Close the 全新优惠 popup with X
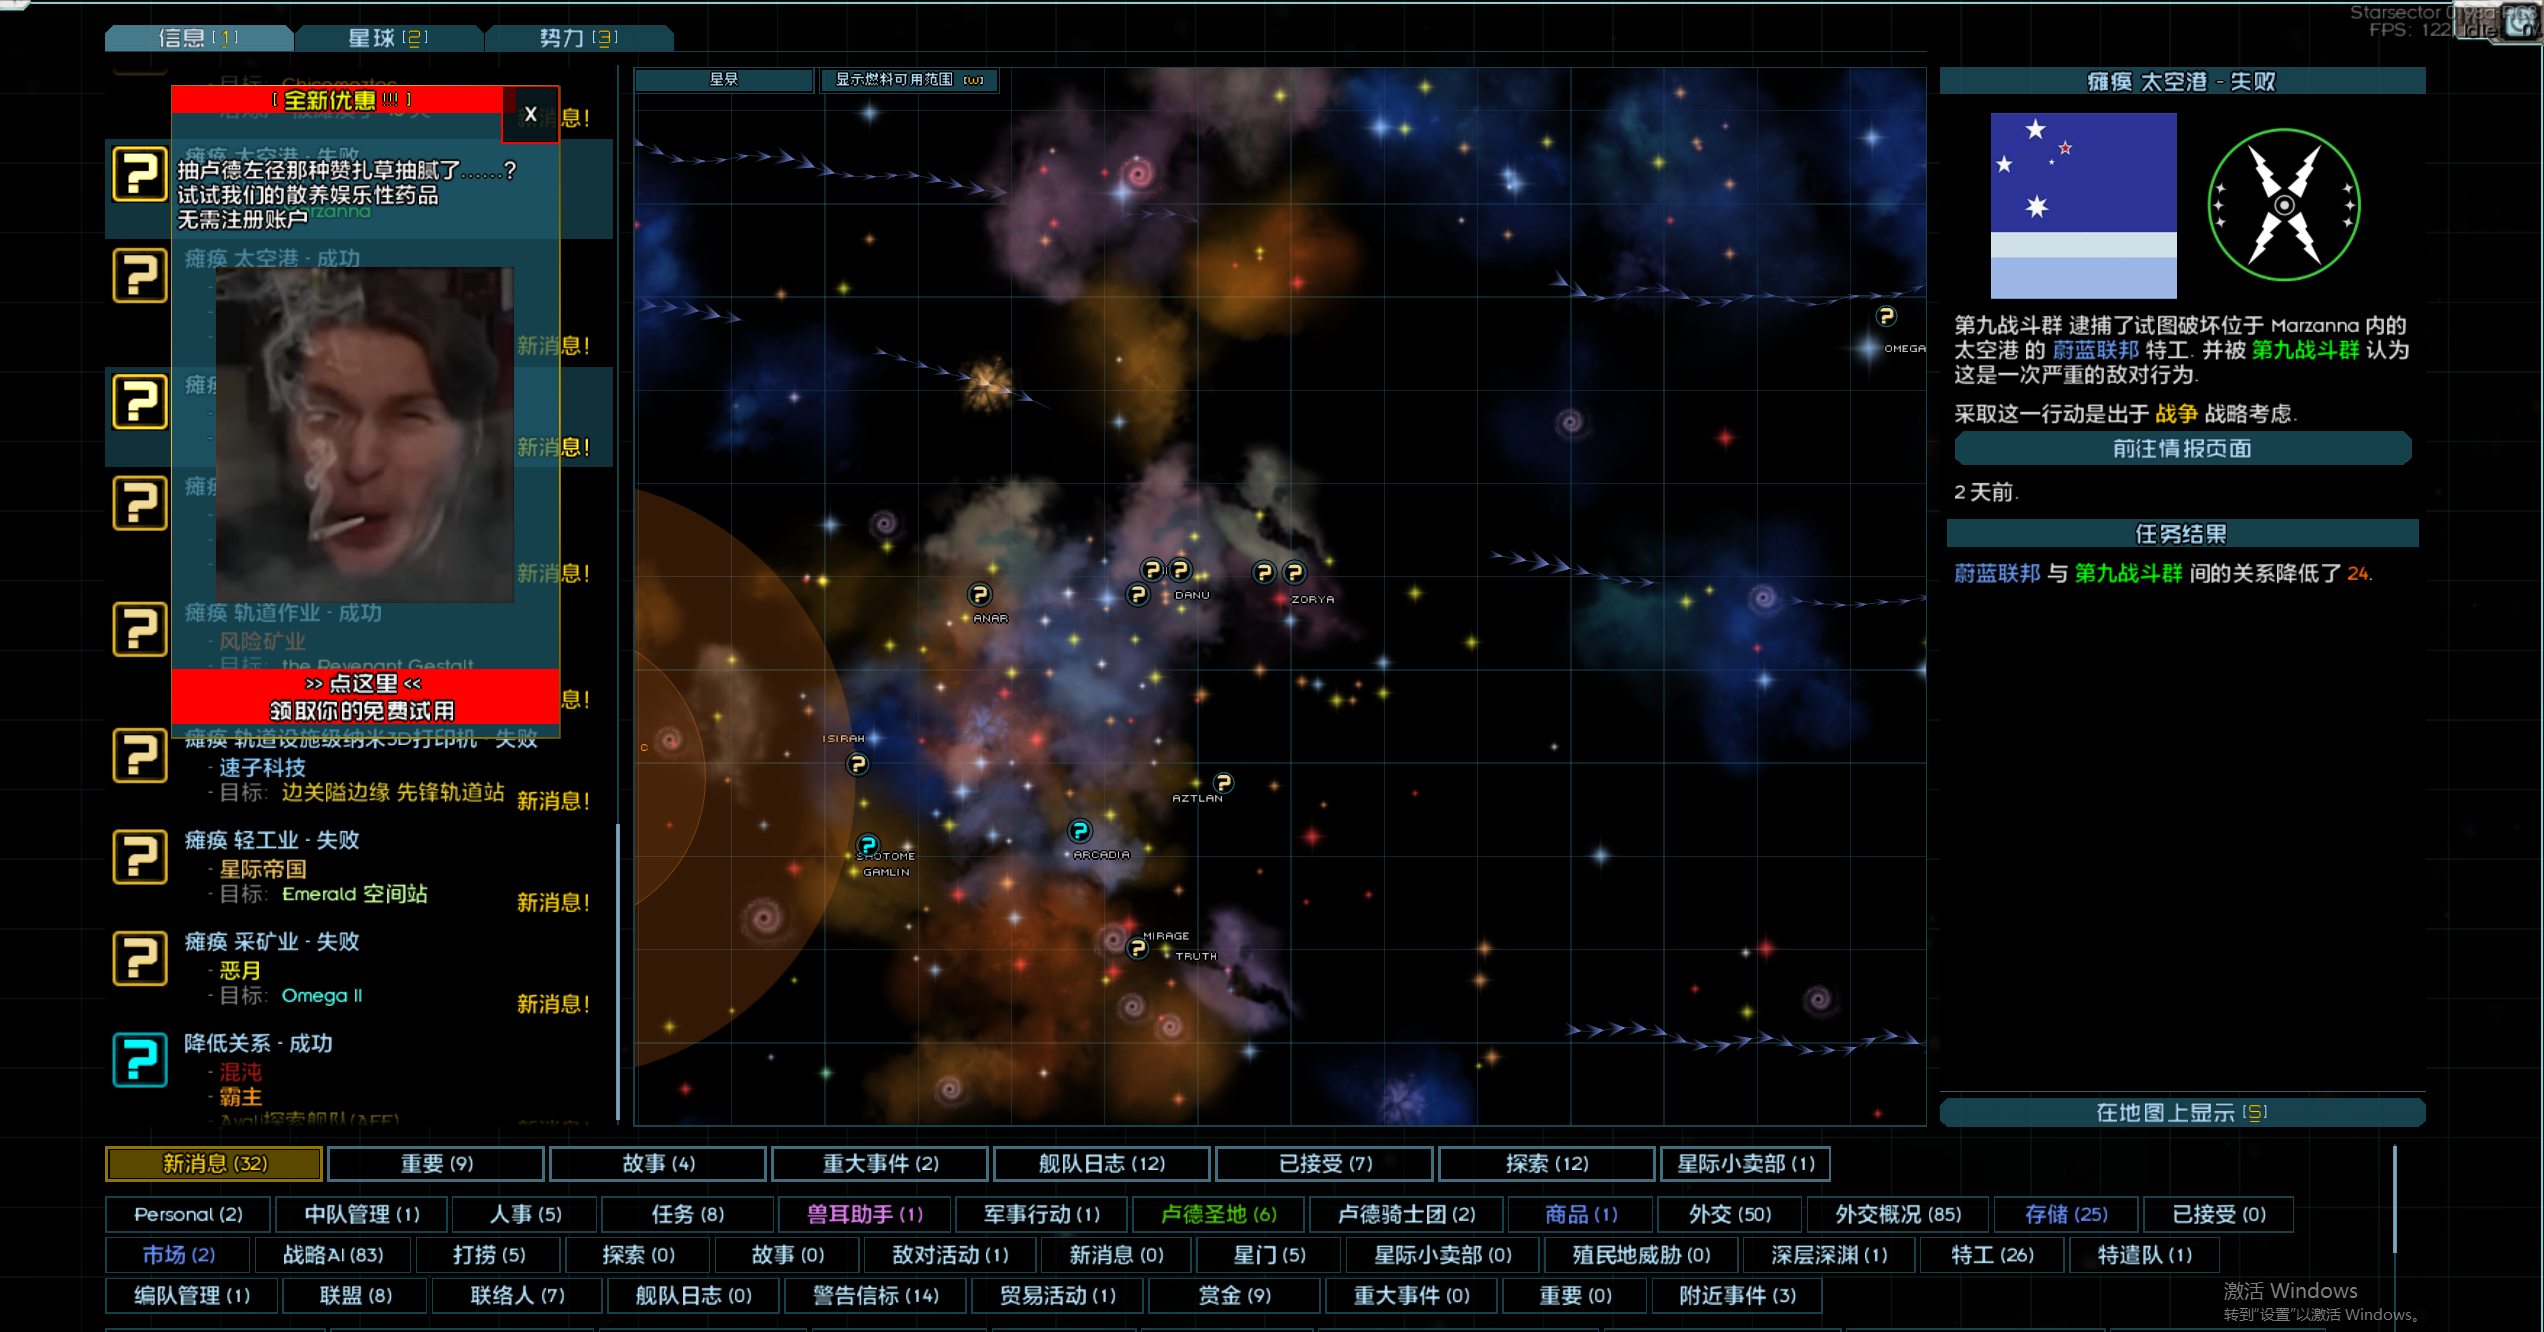The image size is (2544, 1332). coord(530,114)
